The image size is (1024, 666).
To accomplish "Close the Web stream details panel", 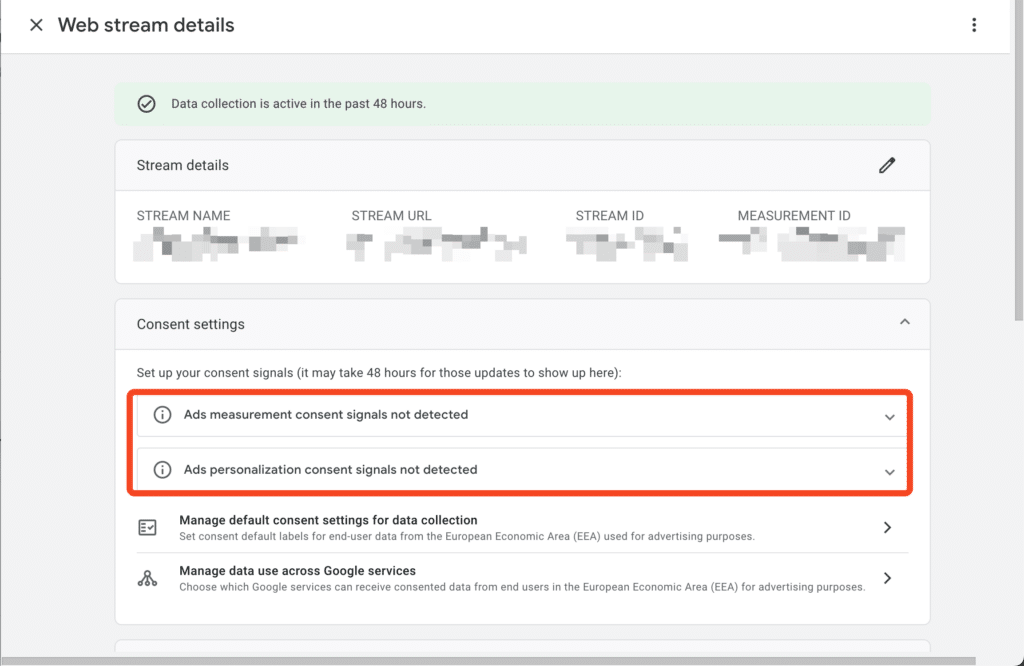I will (x=36, y=26).
